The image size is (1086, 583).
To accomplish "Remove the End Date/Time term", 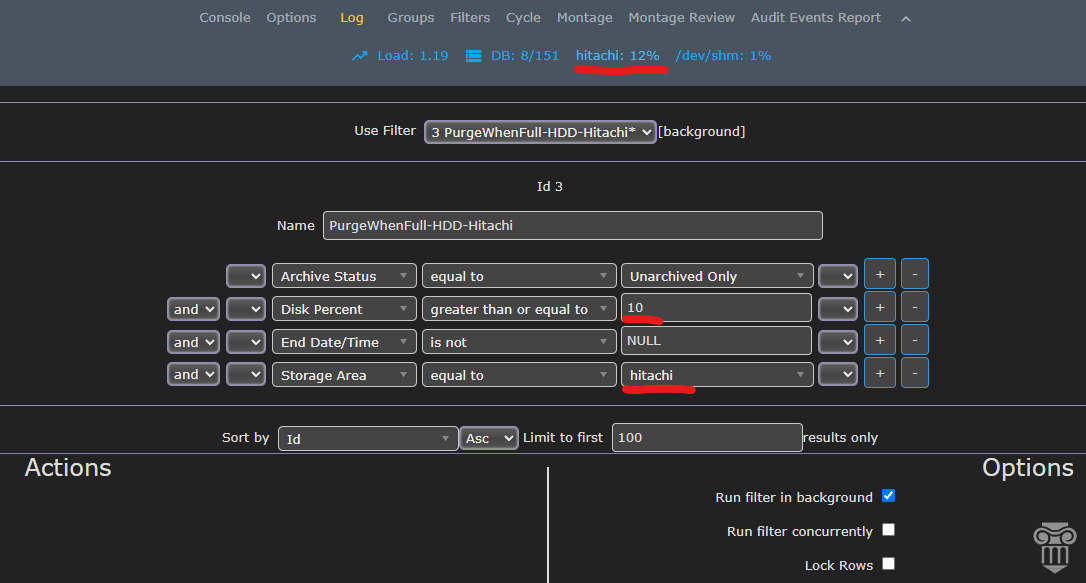I will pyautogui.click(x=915, y=340).
